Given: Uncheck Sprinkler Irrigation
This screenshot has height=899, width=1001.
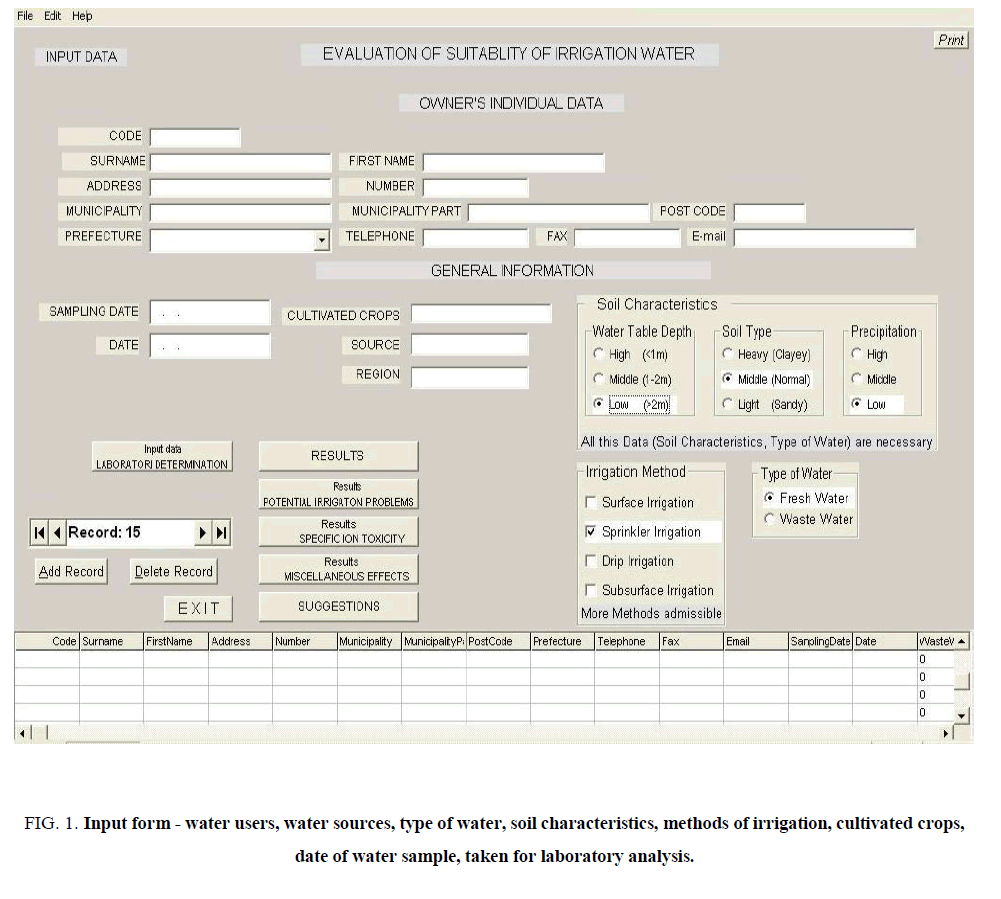Looking at the screenshot, I should point(590,532).
